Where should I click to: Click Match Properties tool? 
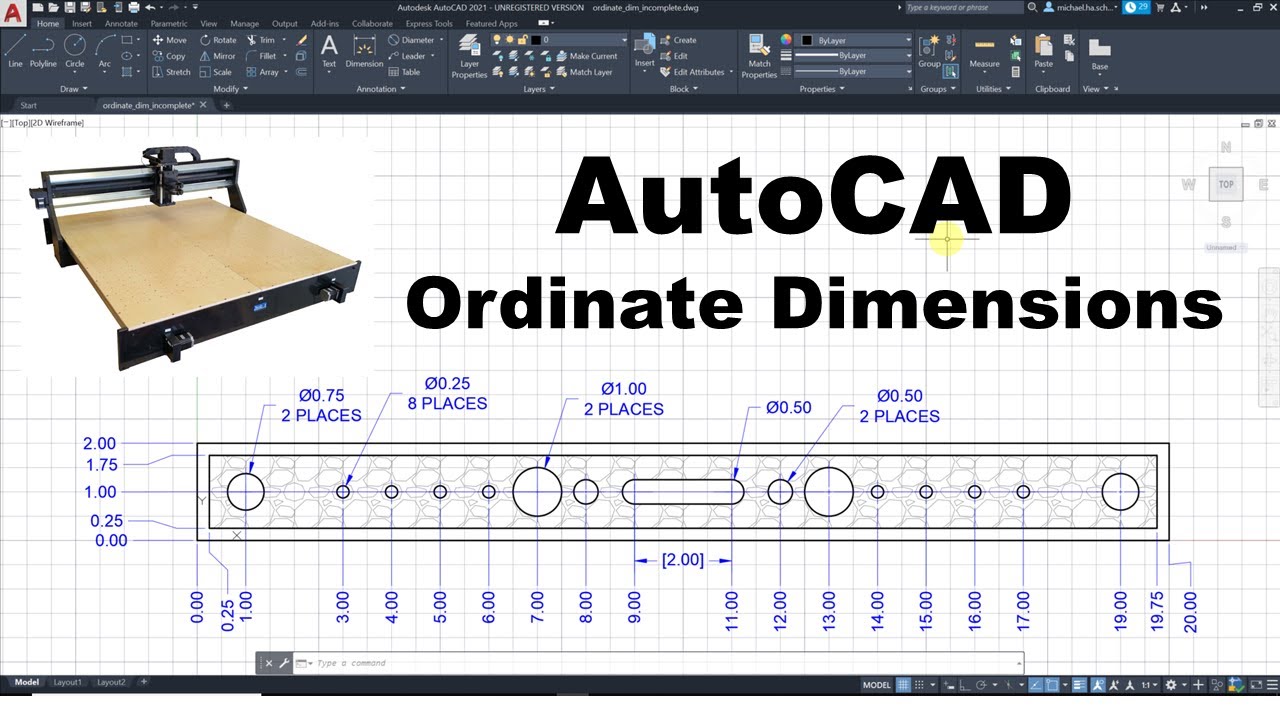tap(759, 56)
